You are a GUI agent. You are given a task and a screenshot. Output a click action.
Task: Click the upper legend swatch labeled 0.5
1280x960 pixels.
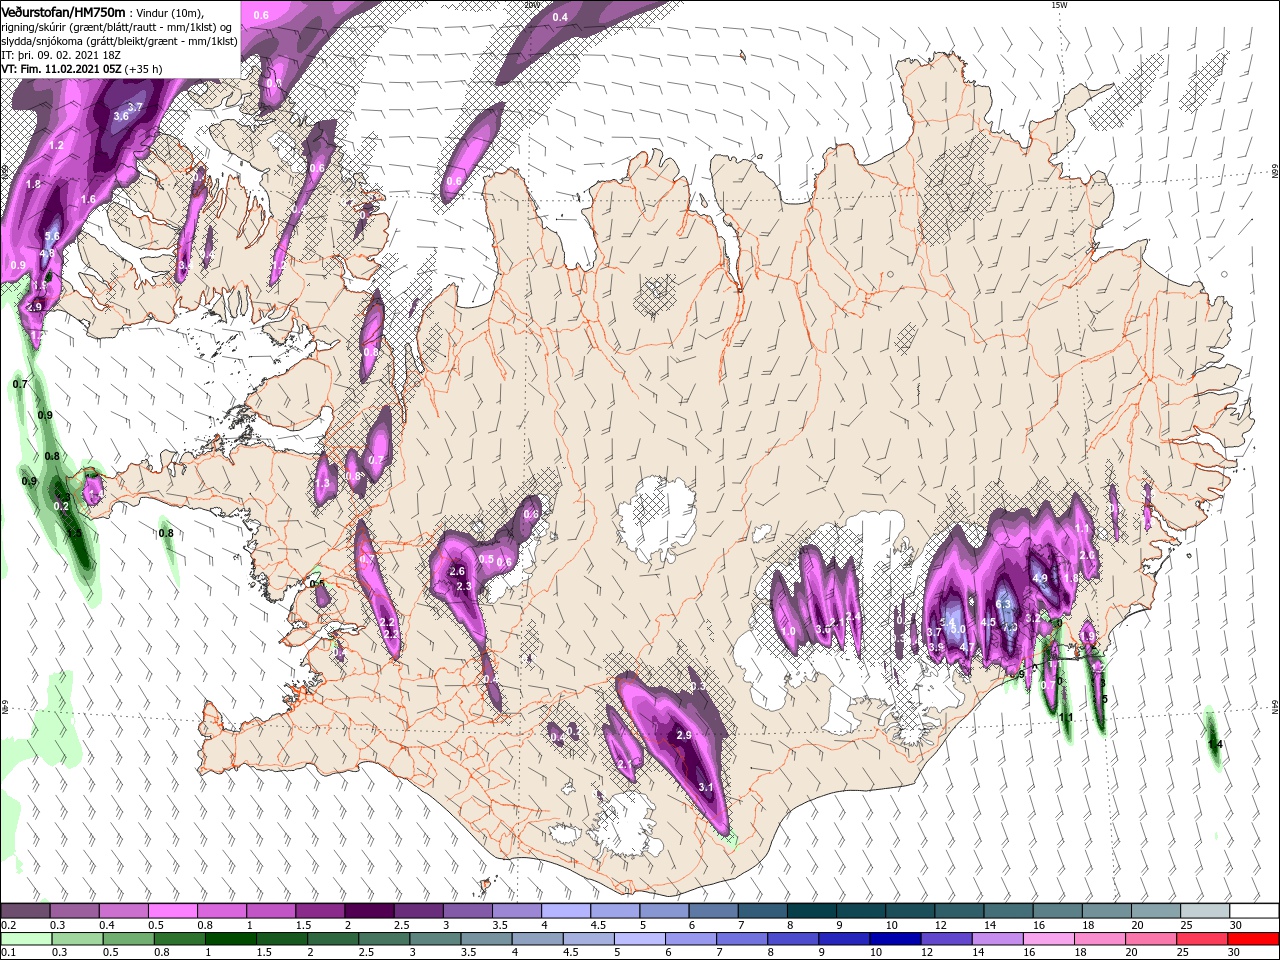[x=174, y=911]
